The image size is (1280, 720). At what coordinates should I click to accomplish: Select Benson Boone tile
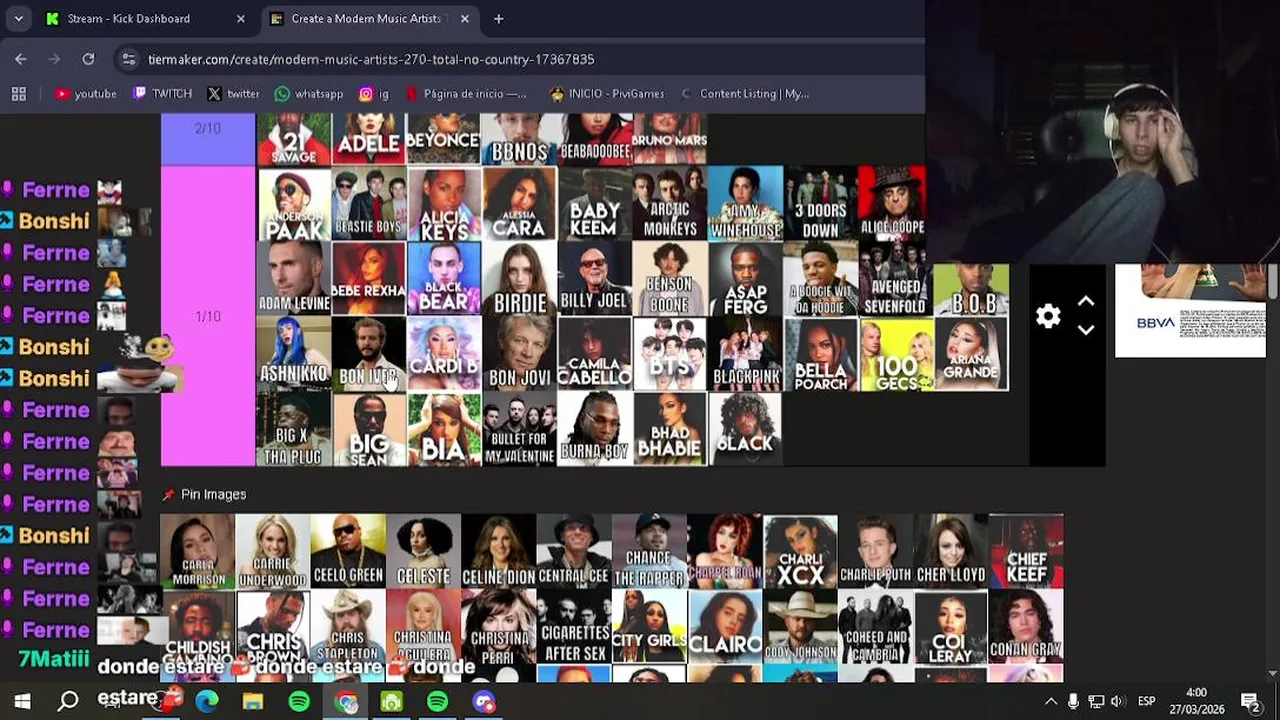tap(669, 279)
